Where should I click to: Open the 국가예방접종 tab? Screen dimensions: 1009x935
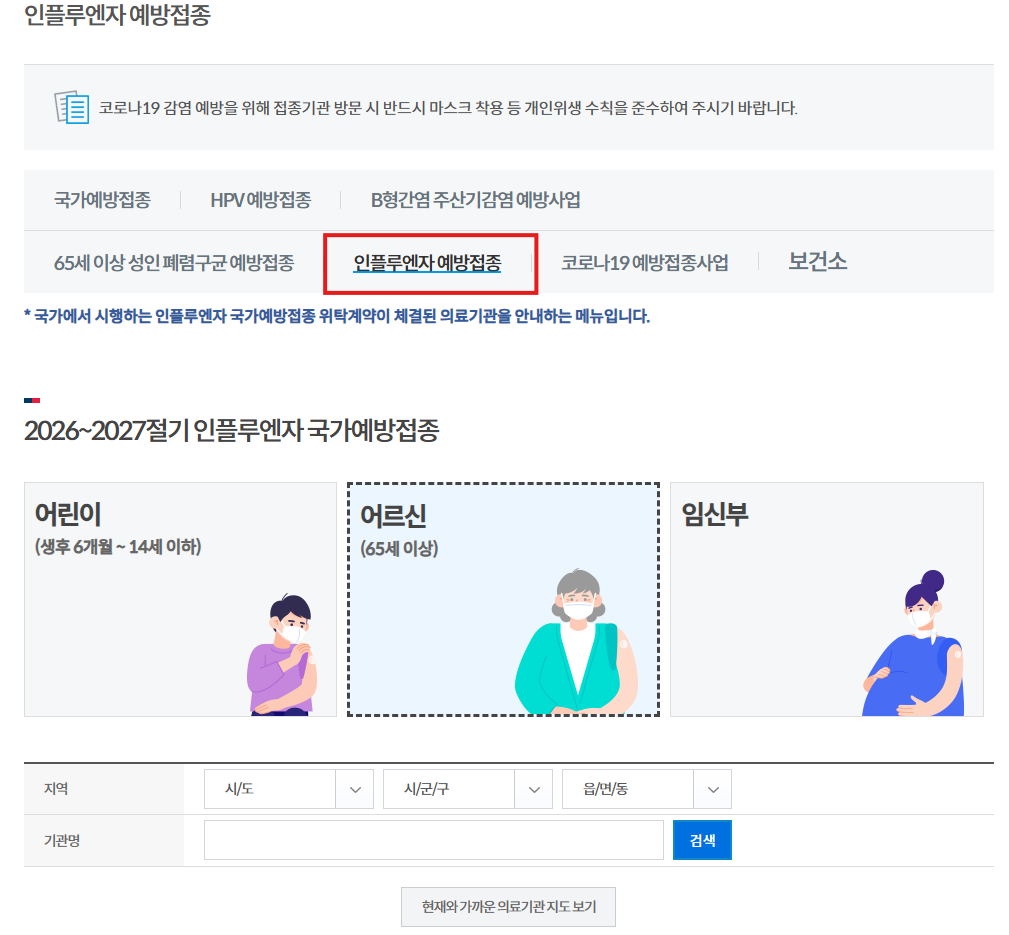click(x=102, y=200)
